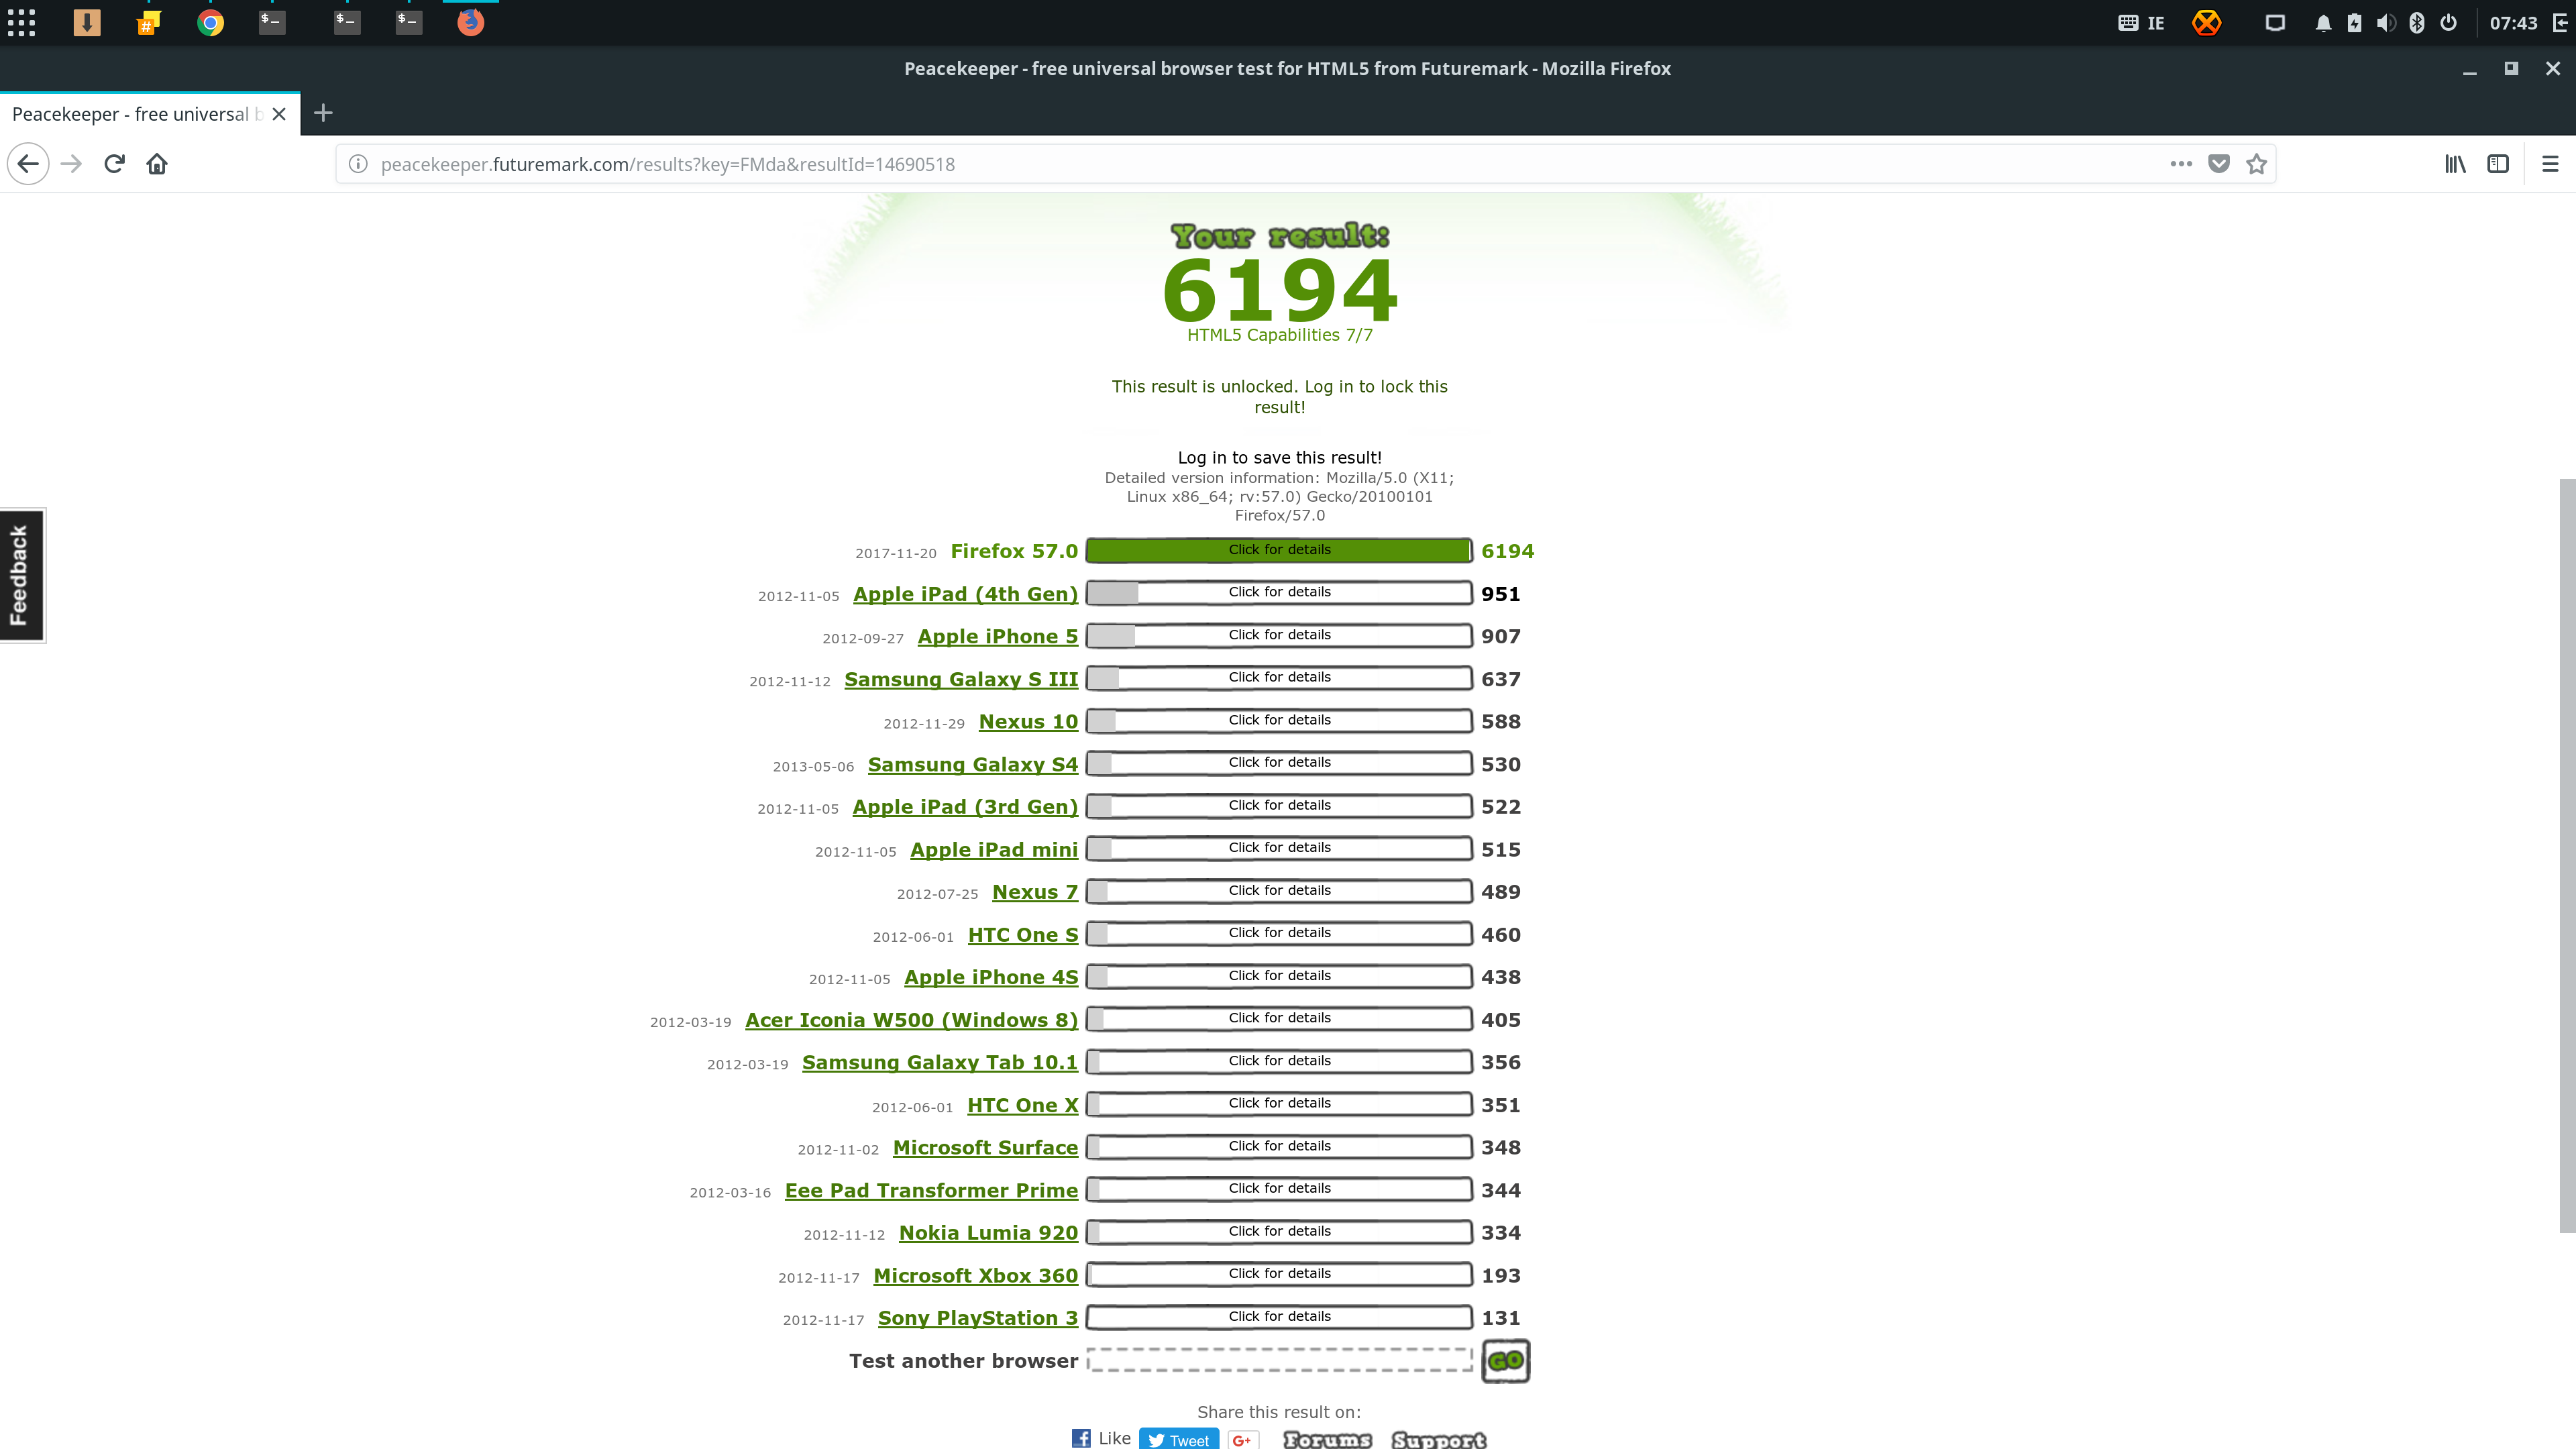Open the power button tray icon
Screen dimensions: 2576x1449
pos(2448,22)
